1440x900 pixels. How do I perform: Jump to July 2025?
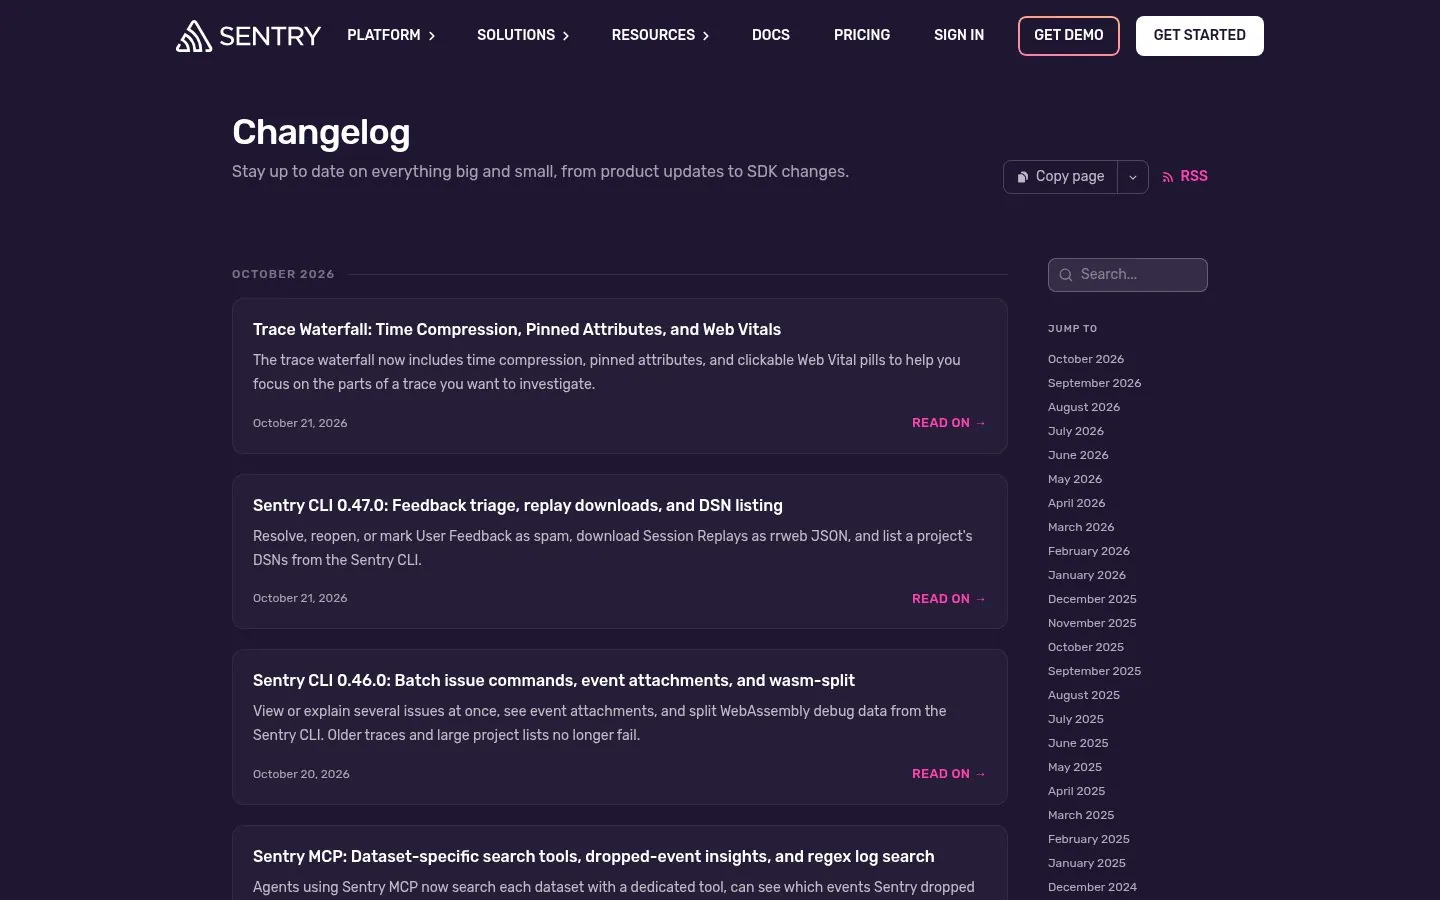[x=1076, y=719]
